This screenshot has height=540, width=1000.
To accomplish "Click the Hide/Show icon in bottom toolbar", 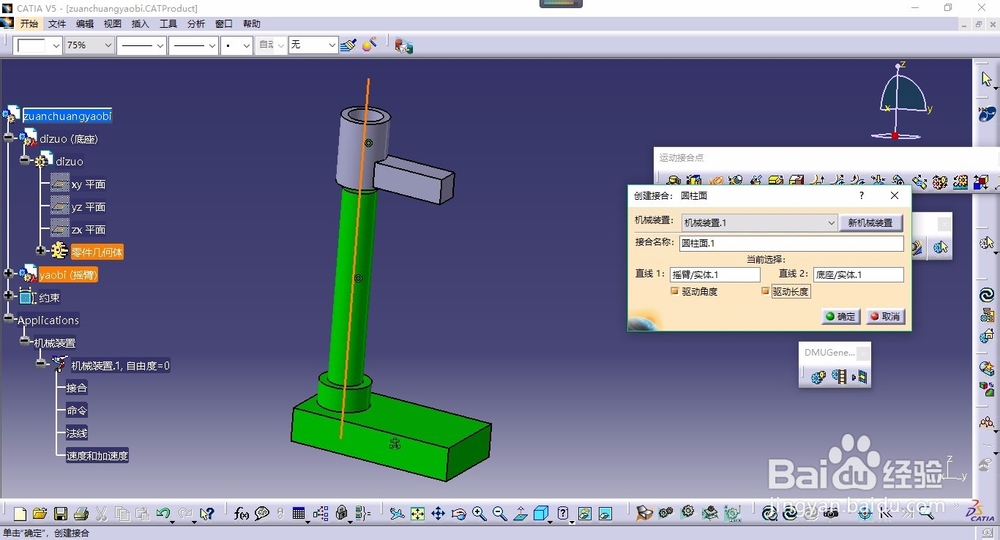I will point(585,513).
